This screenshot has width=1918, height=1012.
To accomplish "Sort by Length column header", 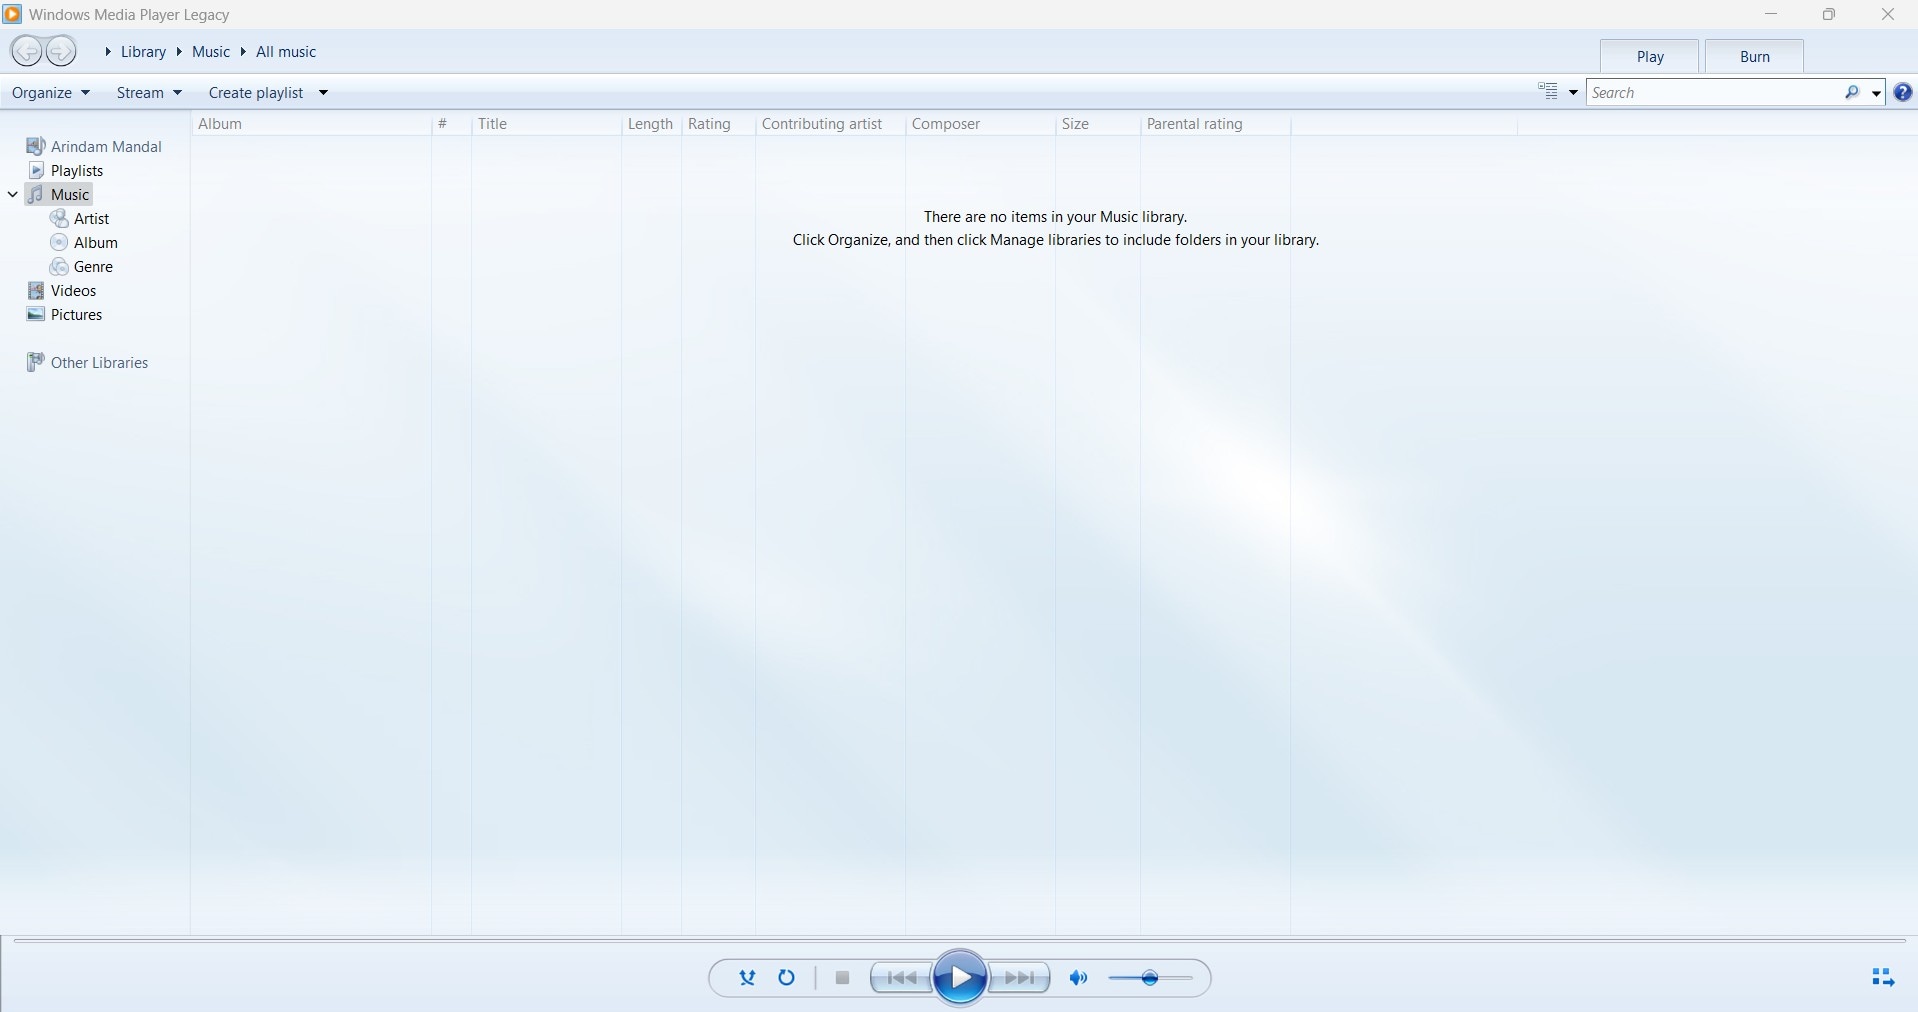I will 651,124.
